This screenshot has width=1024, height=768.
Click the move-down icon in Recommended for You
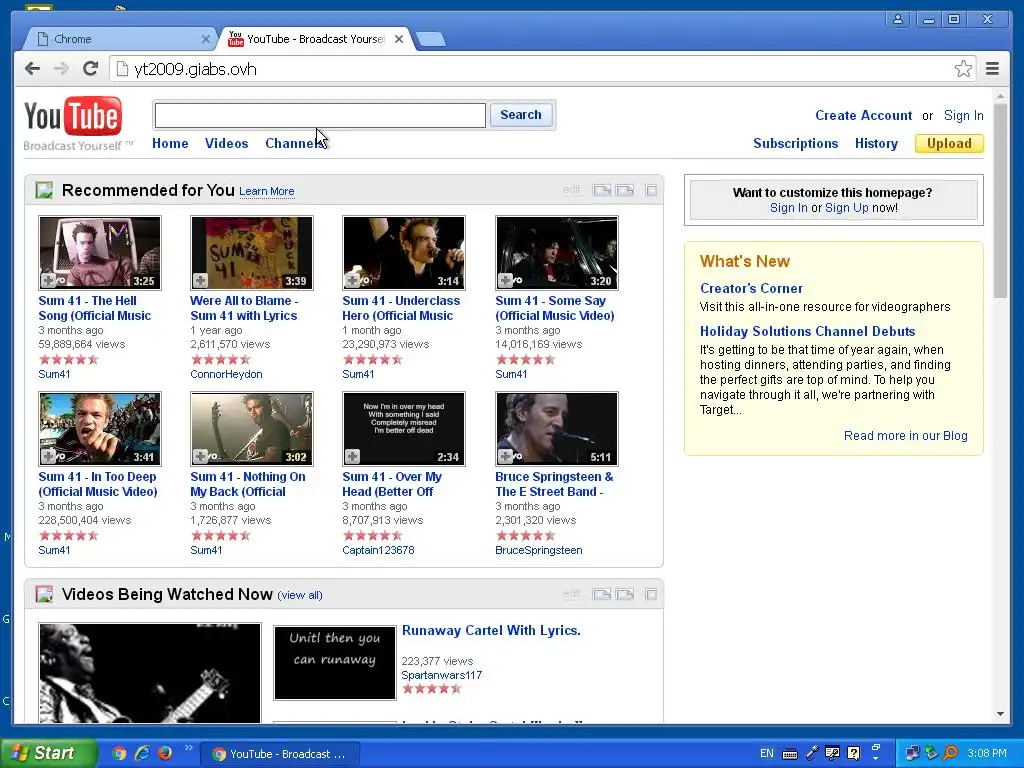tap(625, 190)
